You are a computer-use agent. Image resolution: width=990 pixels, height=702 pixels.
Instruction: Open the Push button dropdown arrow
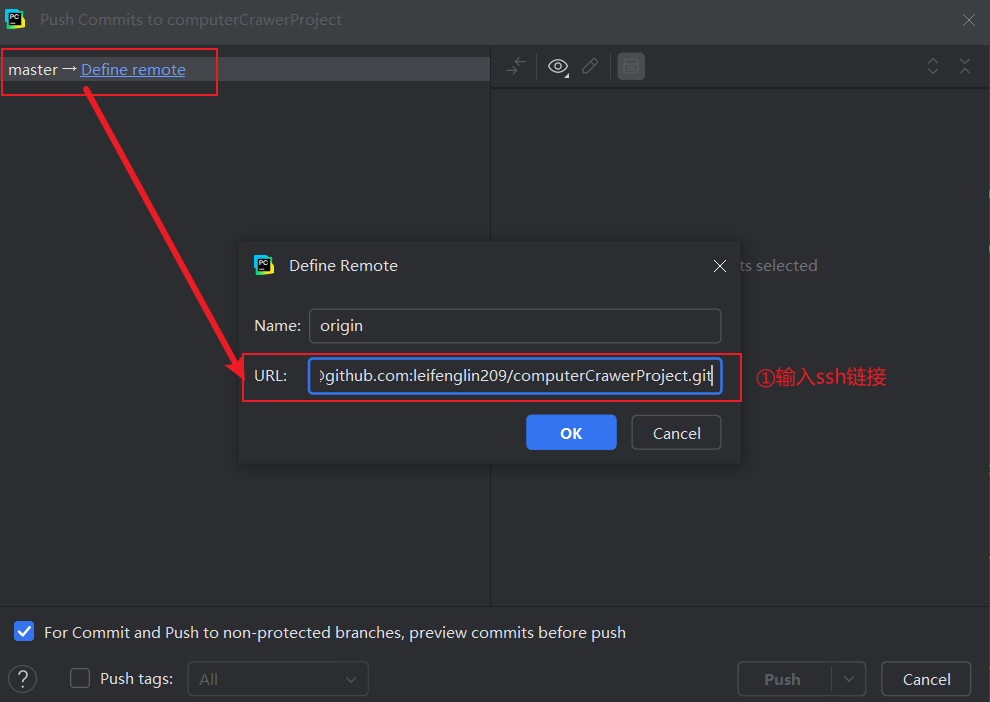pyautogui.click(x=849, y=679)
